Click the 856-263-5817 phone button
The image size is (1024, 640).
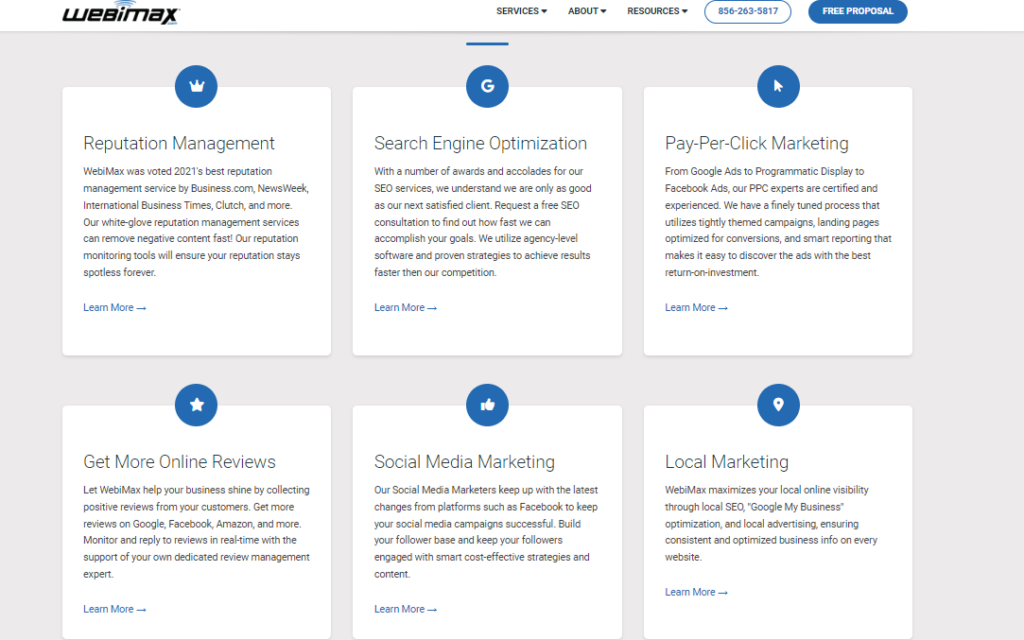(748, 11)
